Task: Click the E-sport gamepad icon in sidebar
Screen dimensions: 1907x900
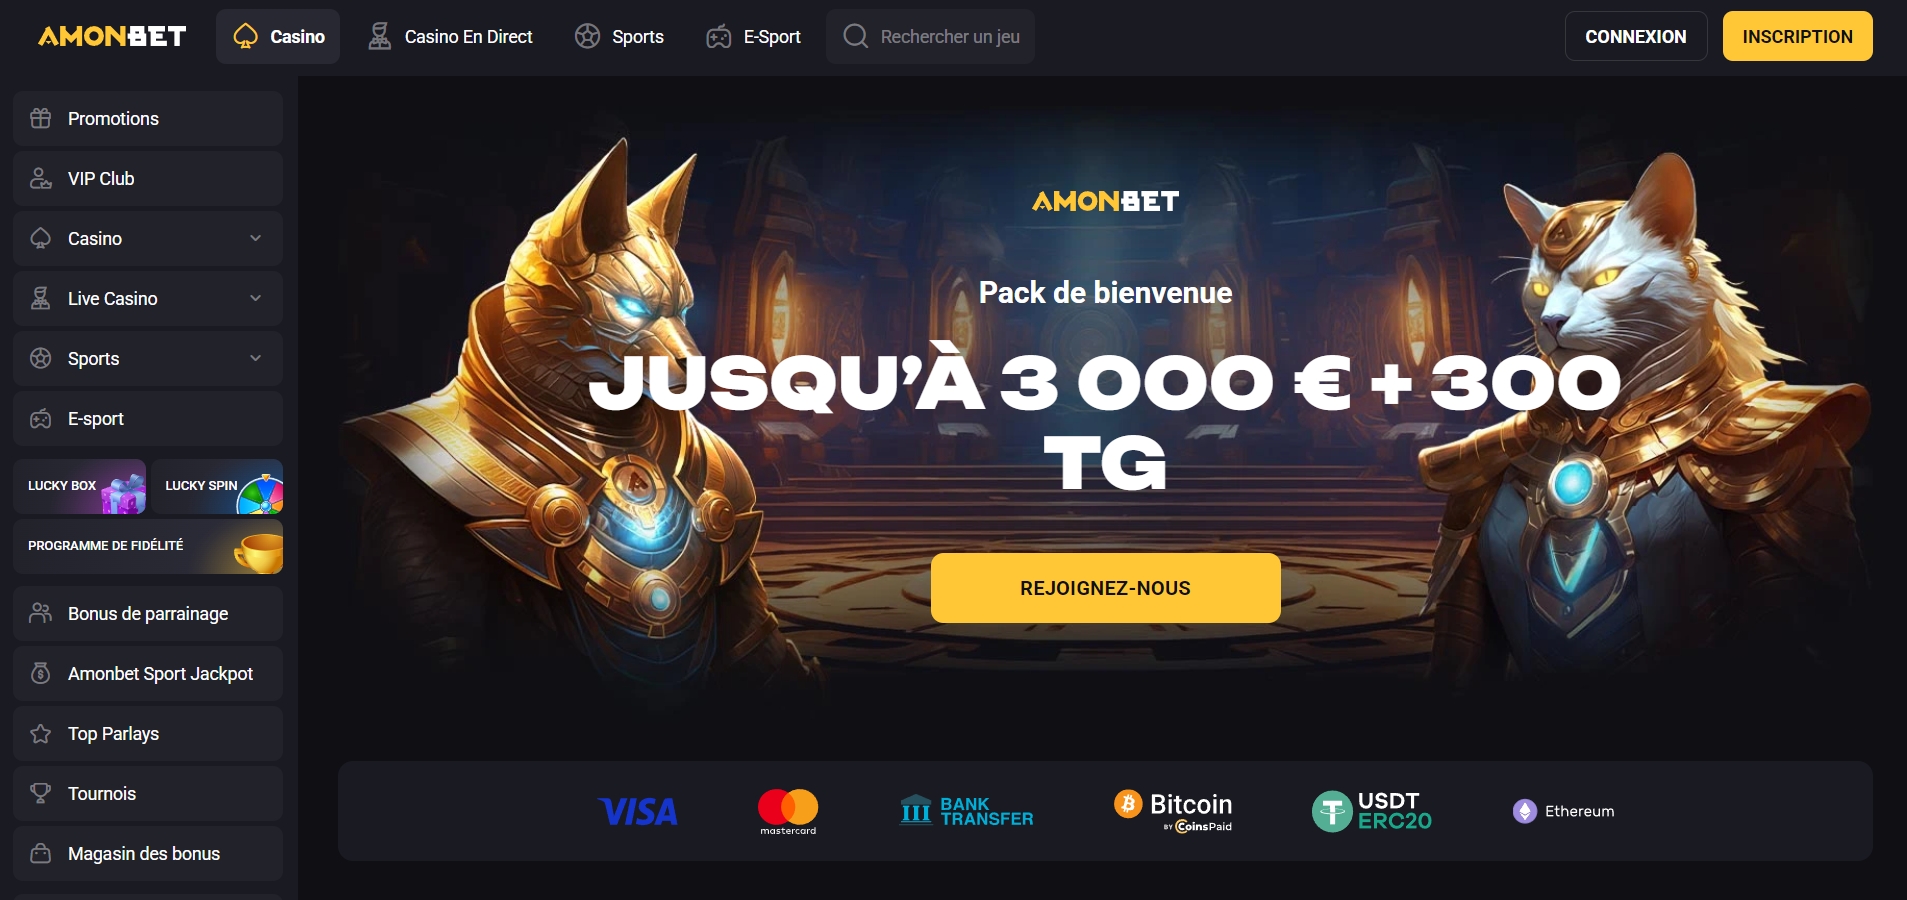Action: point(40,418)
